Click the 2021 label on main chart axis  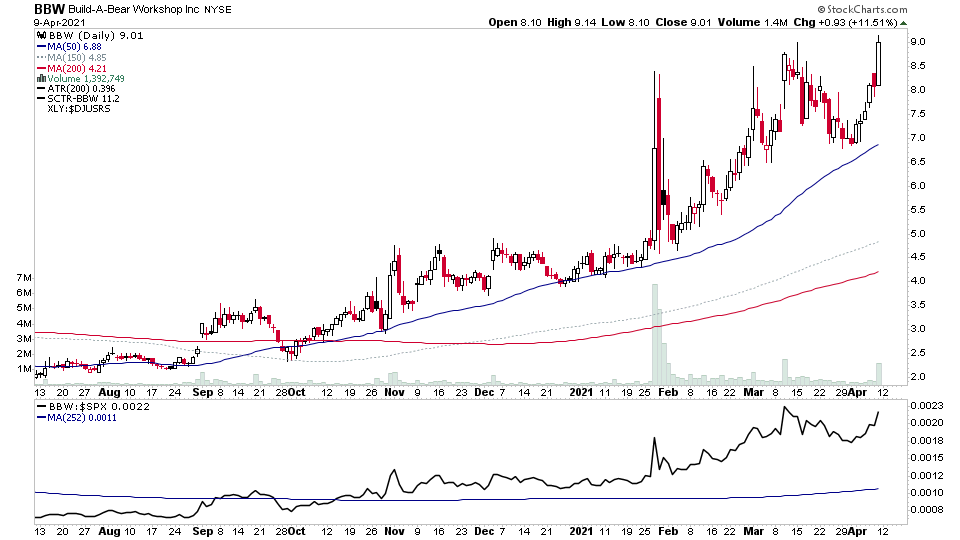(582, 392)
